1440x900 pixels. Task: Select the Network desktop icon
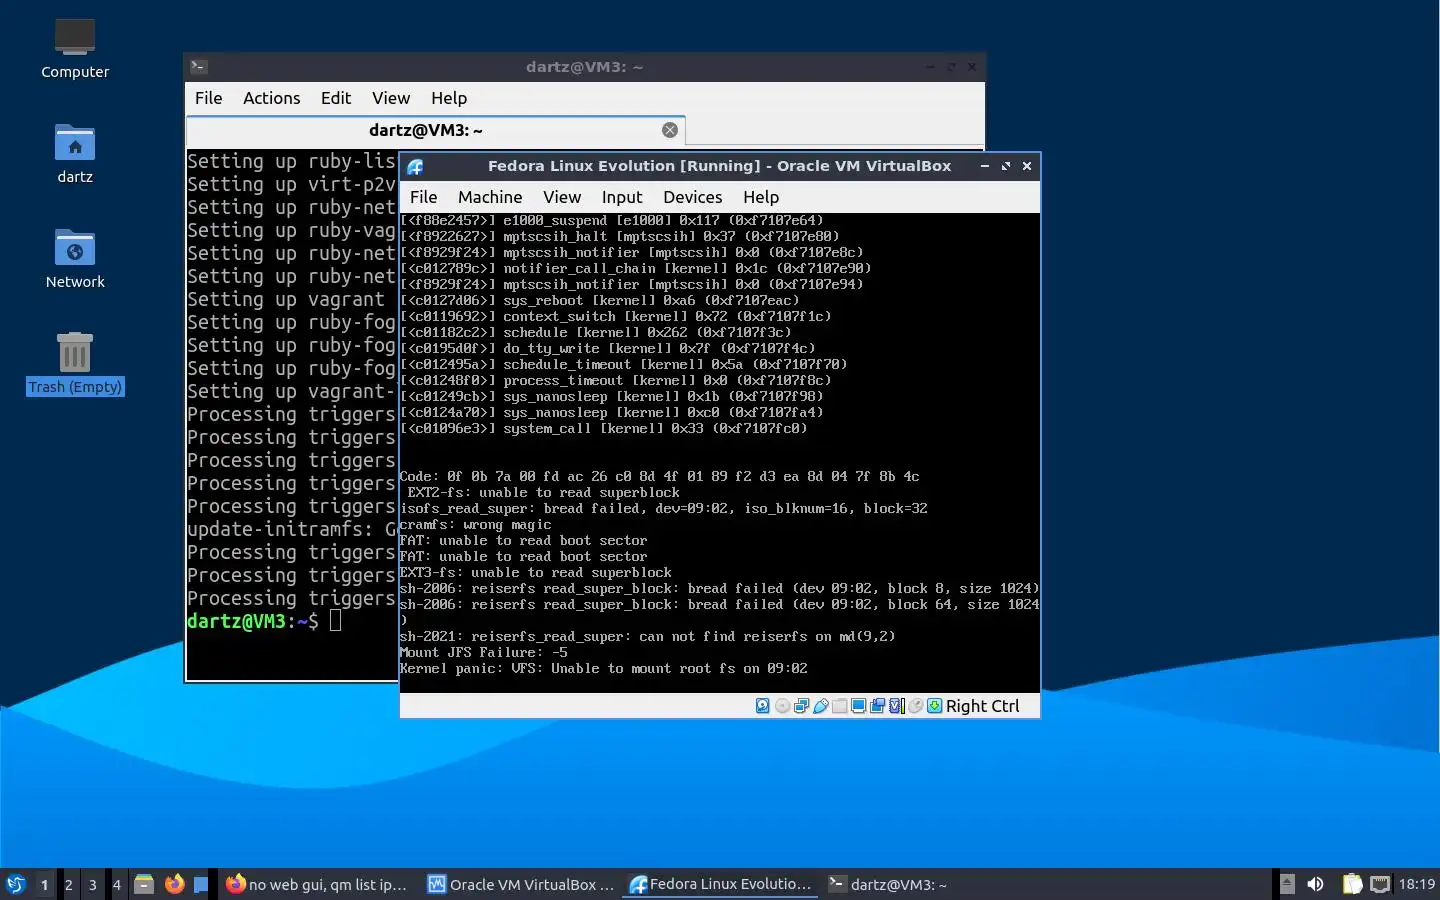[75, 259]
